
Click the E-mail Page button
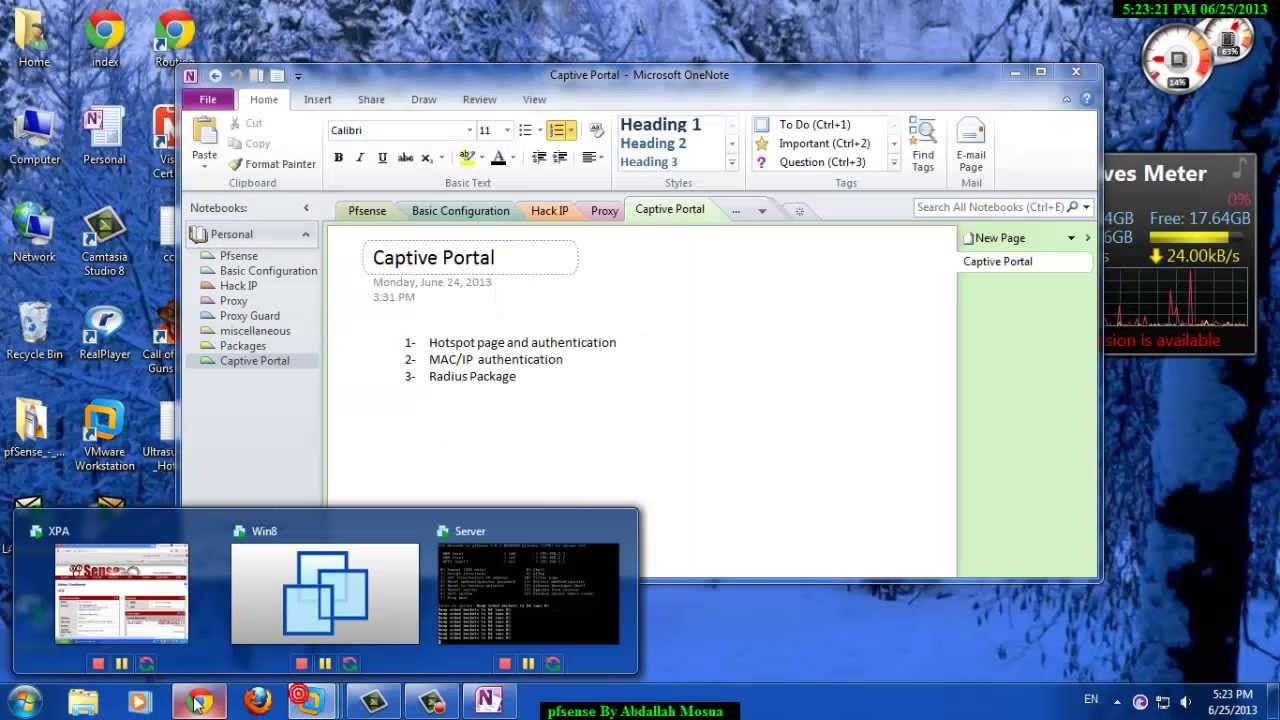point(971,145)
